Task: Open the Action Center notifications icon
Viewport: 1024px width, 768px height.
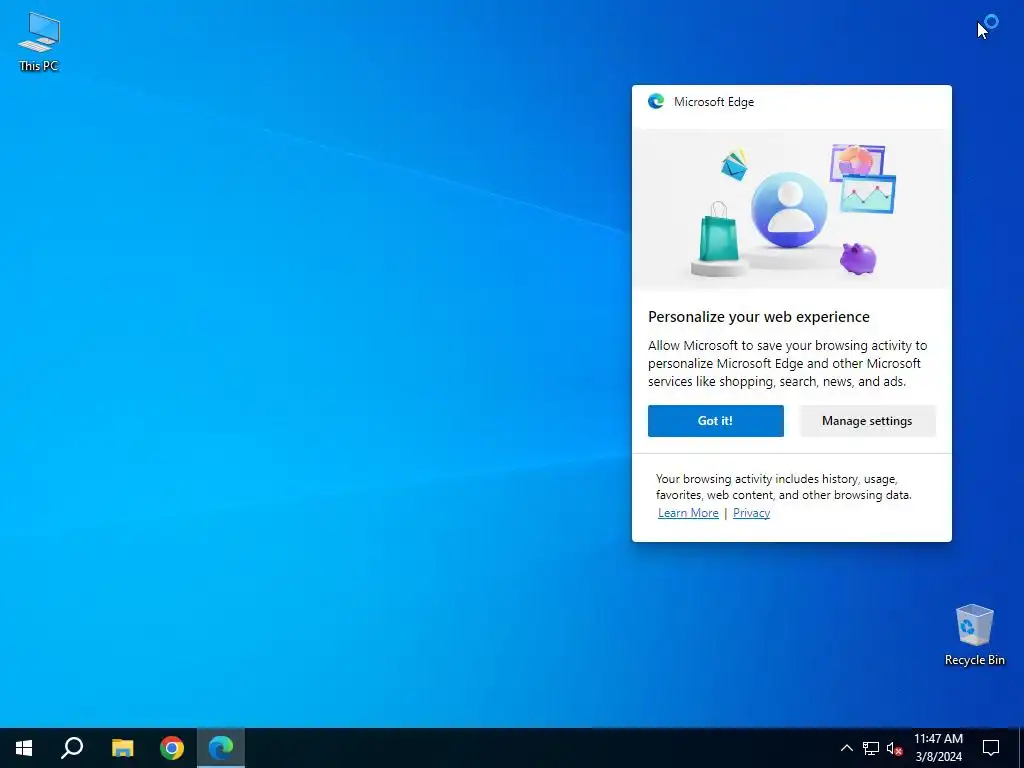Action: coord(991,748)
